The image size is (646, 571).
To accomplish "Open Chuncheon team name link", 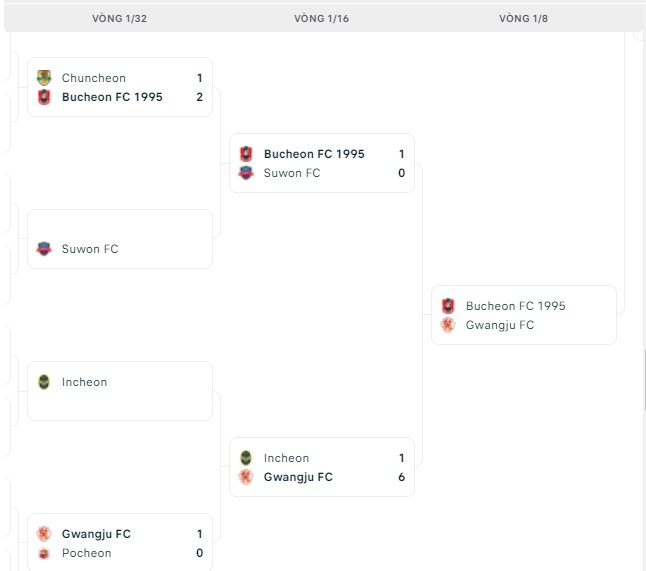I will pos(94,78).
